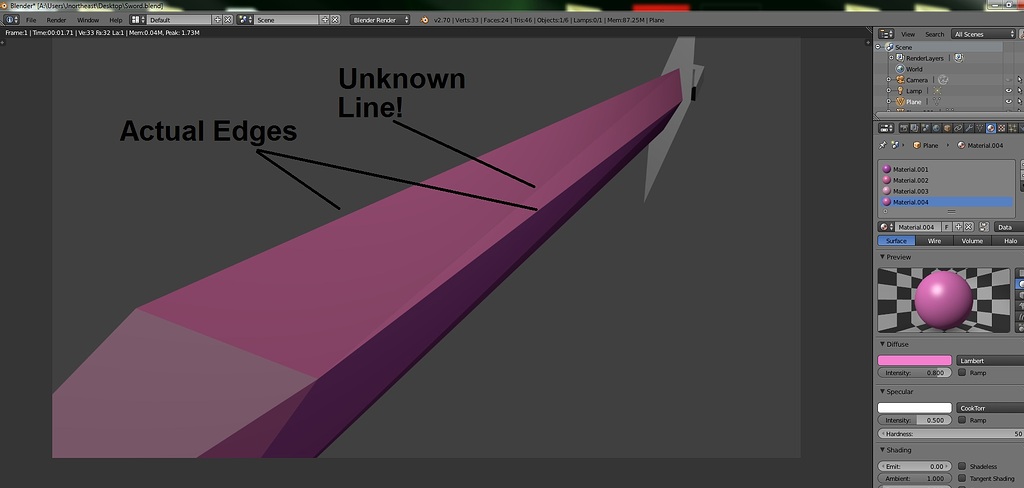Switch to the Render properties tab

tap(904, 128)
